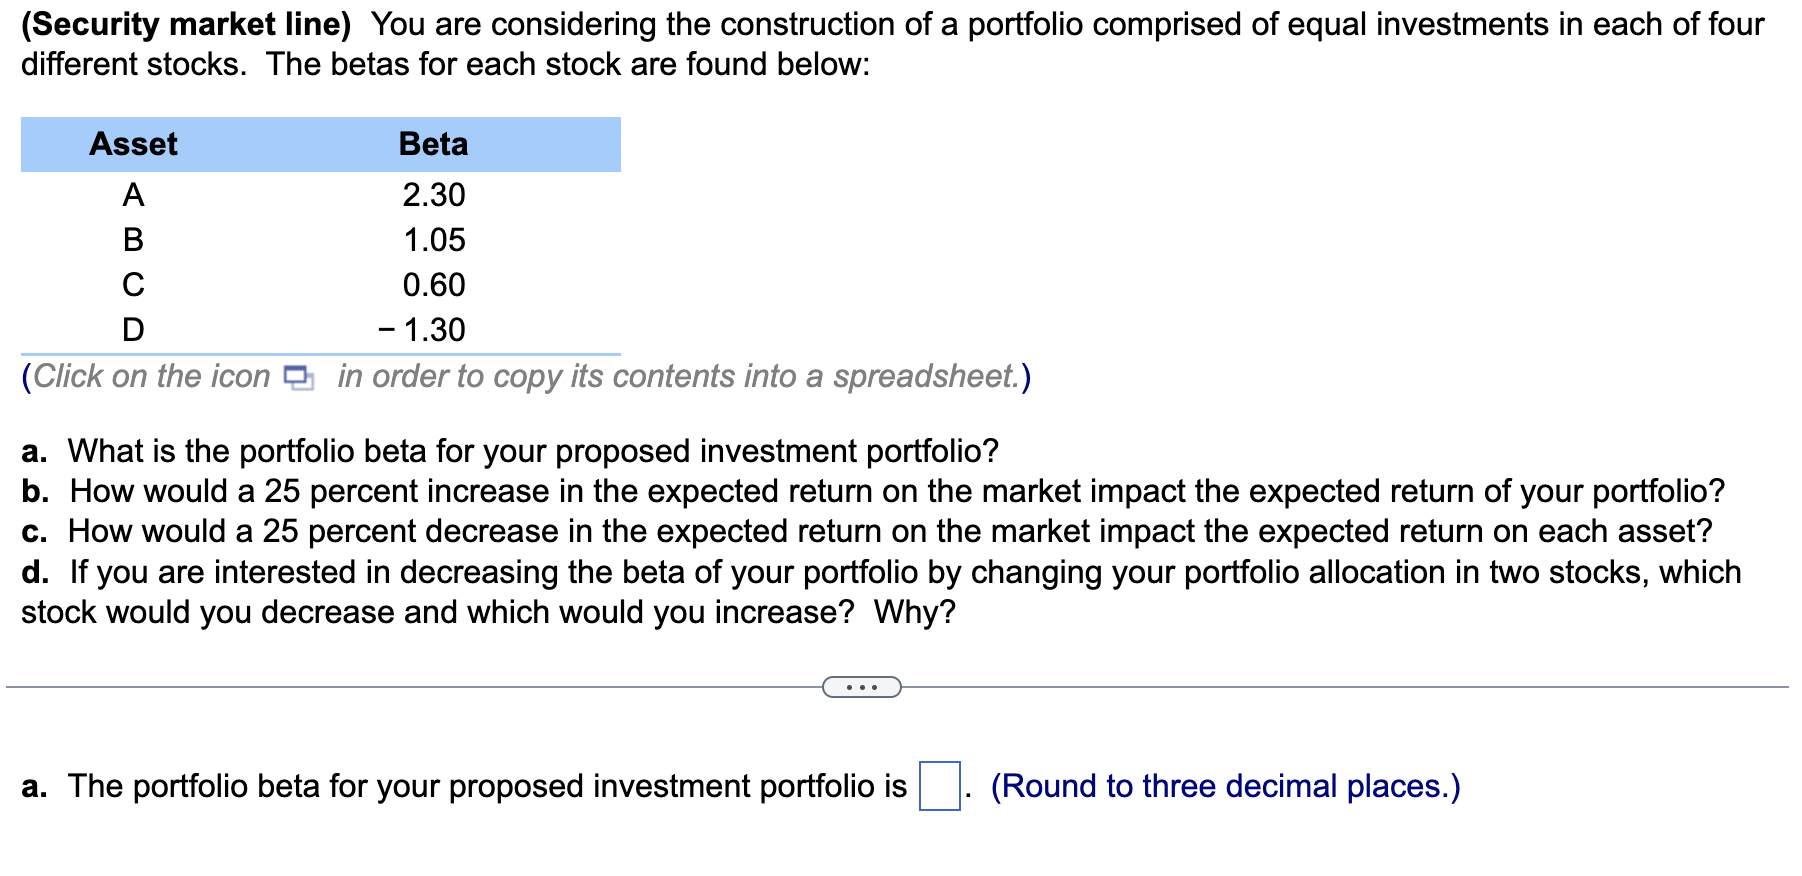The image size is (1802, 876).
Task: Expand the ellipsis divider button
Action: pyautogui.click(x=862, y=687)
